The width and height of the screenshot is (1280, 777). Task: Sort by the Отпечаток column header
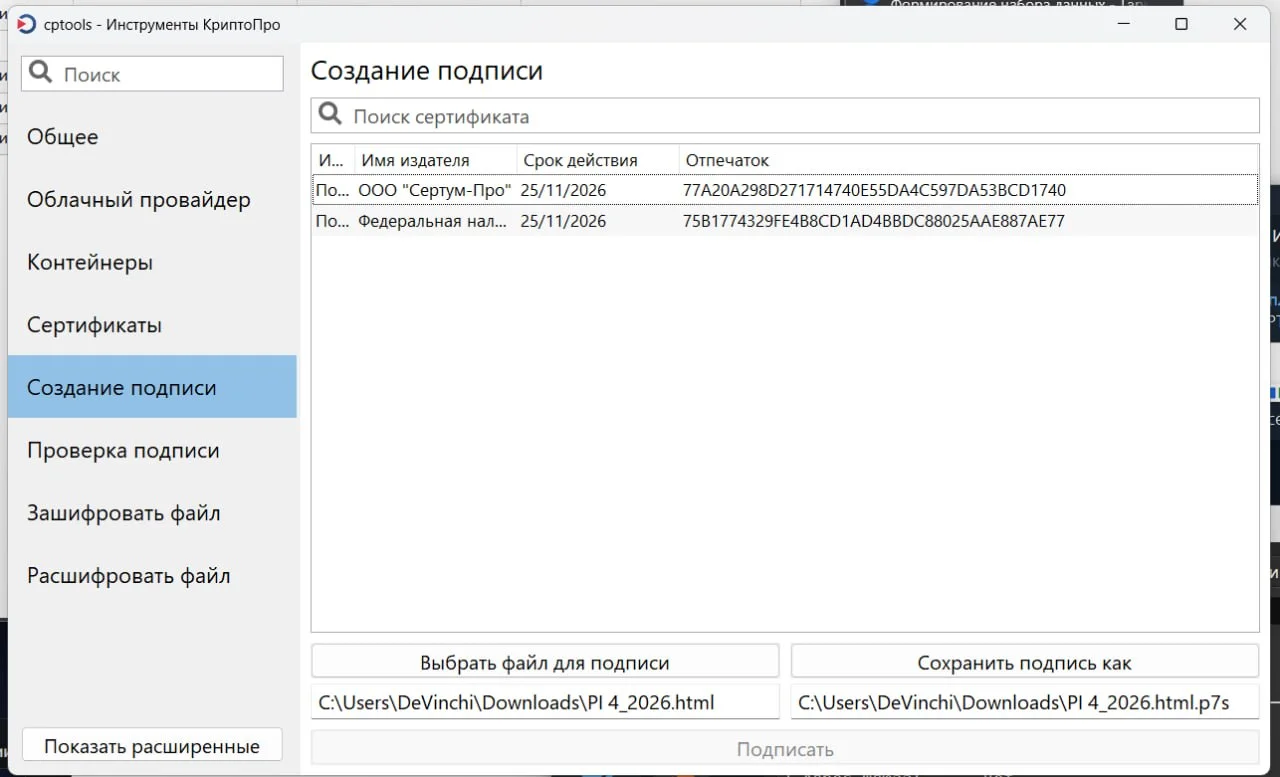[968, 160]
